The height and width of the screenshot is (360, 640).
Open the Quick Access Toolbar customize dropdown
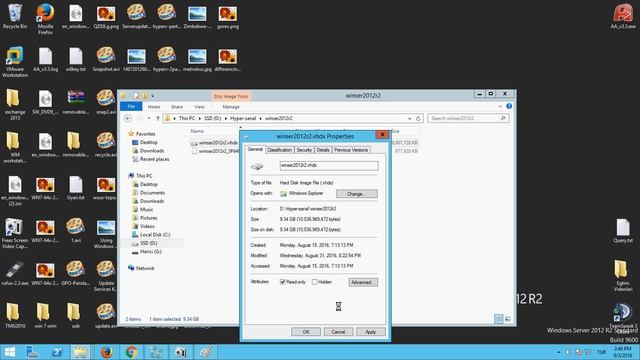coord(153,96)
